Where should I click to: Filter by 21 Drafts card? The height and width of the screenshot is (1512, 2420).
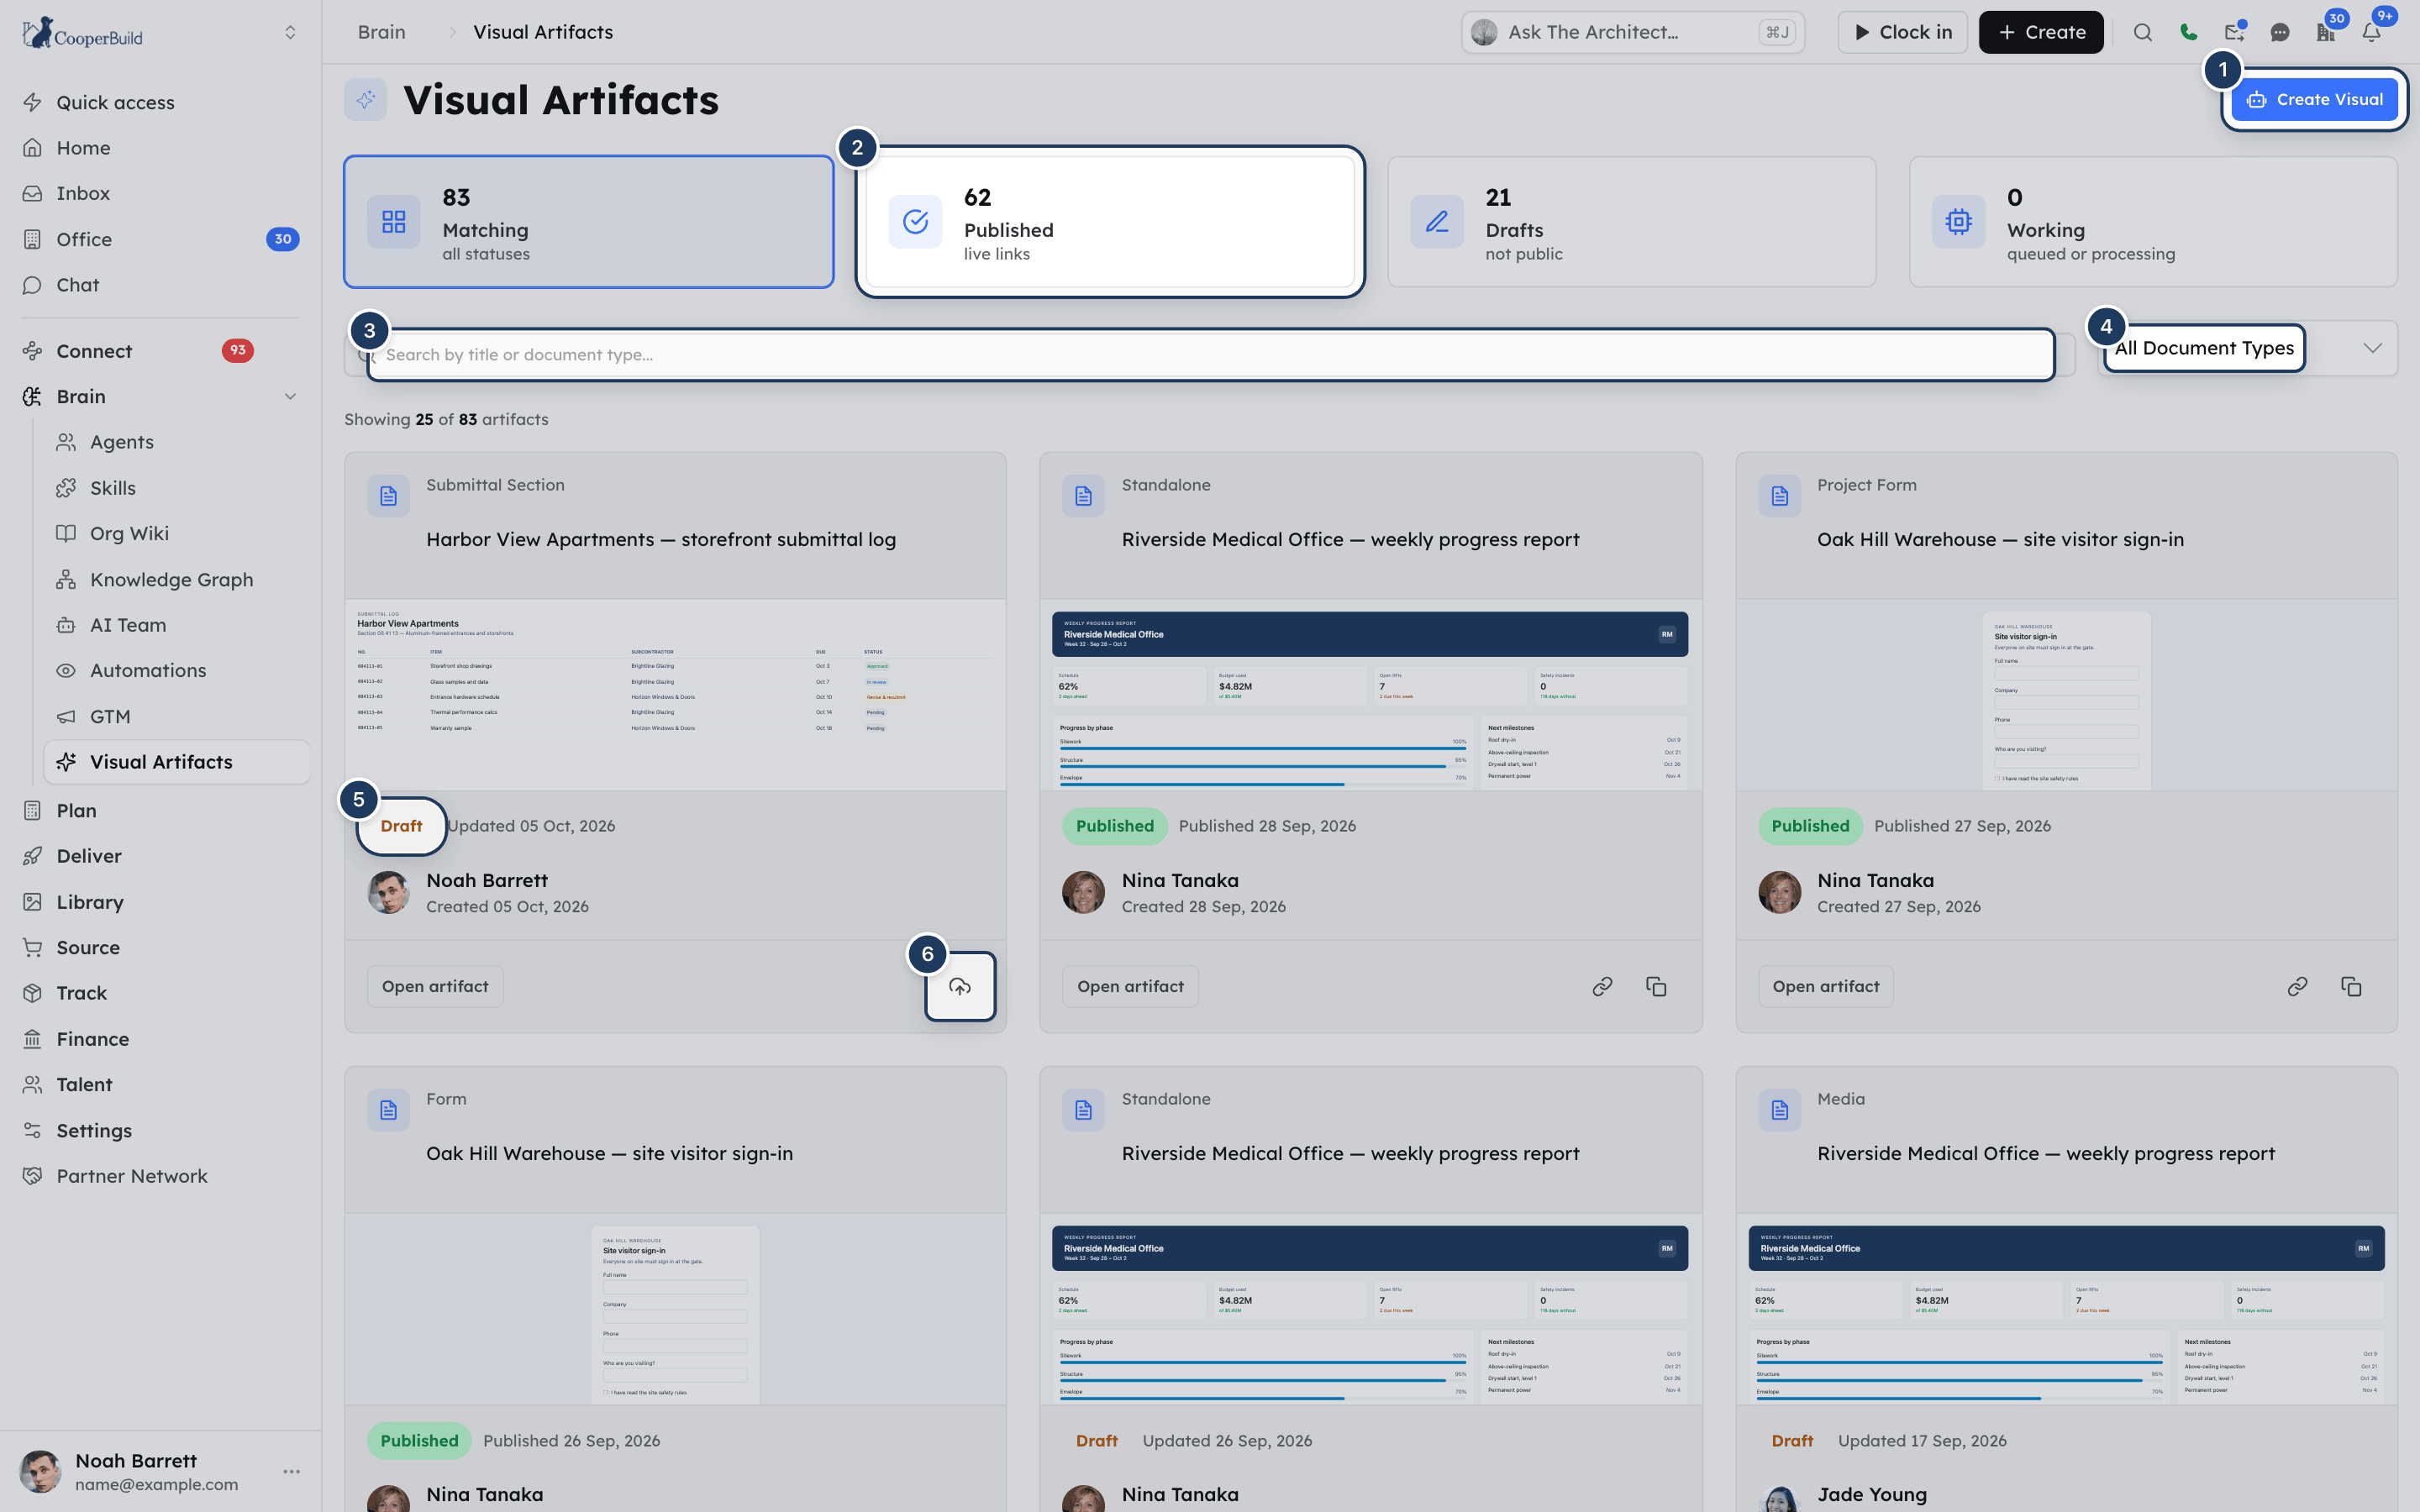(x=1632, y=222)
